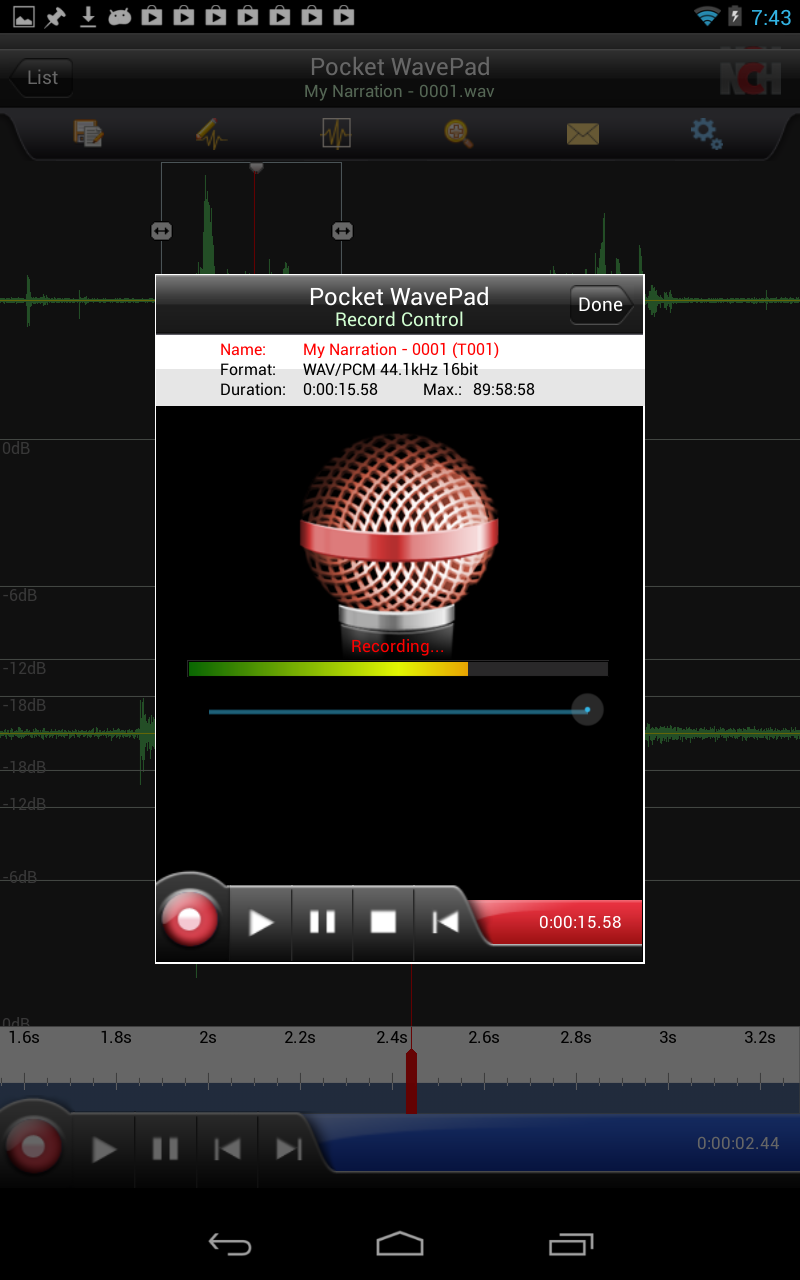Open the settings gears icon
Image resolution: width=800 pixels, height=1280 pixels.
click(707, 134)
